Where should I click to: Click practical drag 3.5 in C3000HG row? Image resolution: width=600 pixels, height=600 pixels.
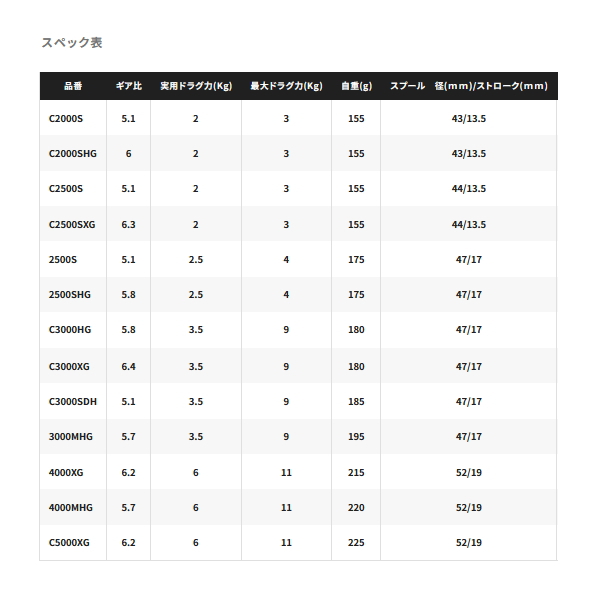click(x=196, y=330)
